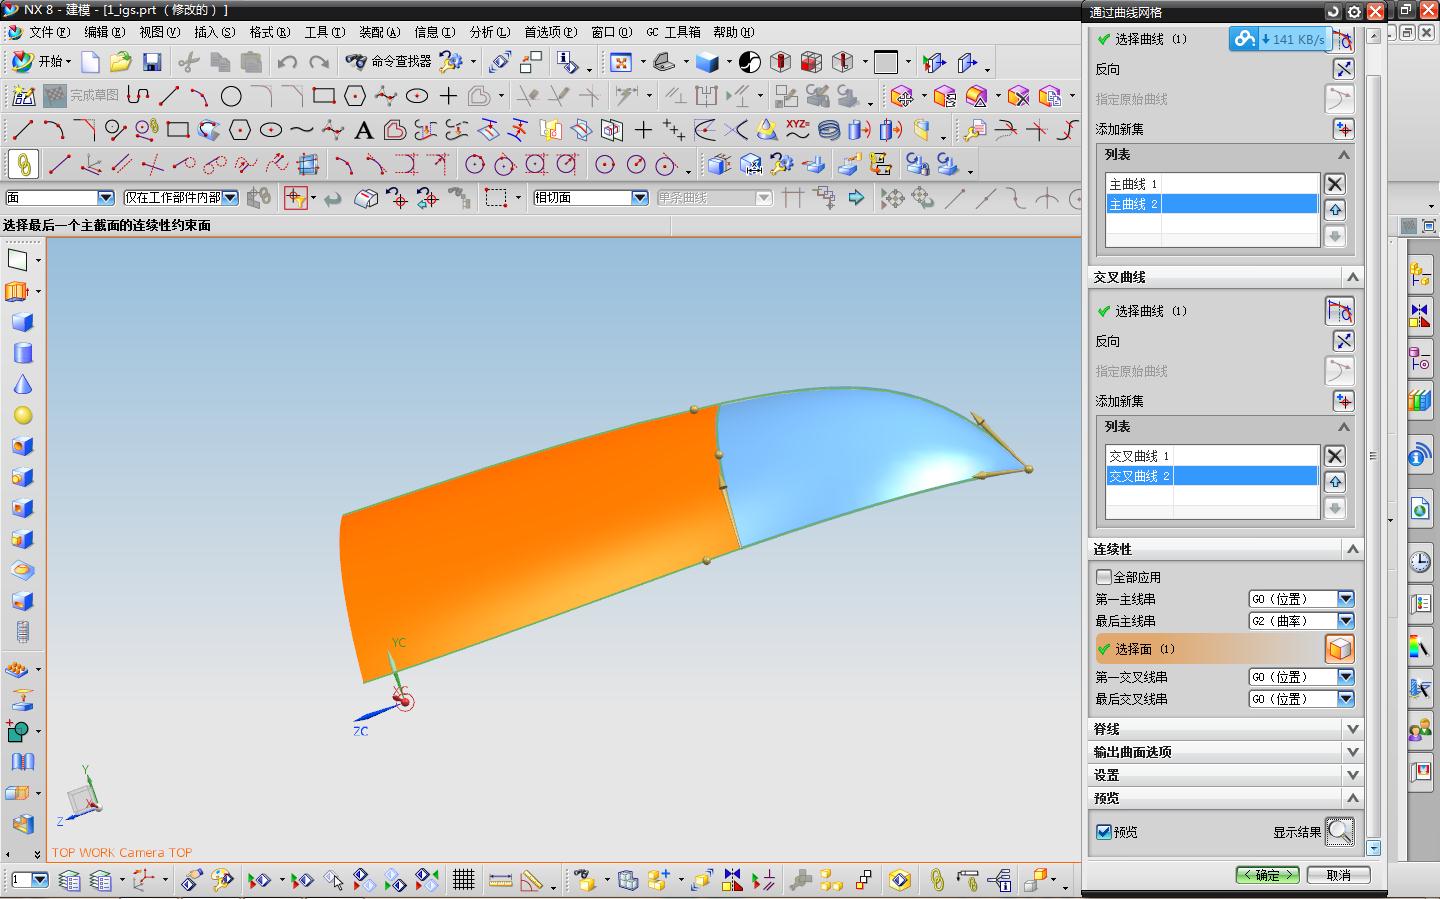Click the show result magnifier icon
Image resolution: width=1440 pixels, height=899 pixels.
click(x=1339, y=832)
